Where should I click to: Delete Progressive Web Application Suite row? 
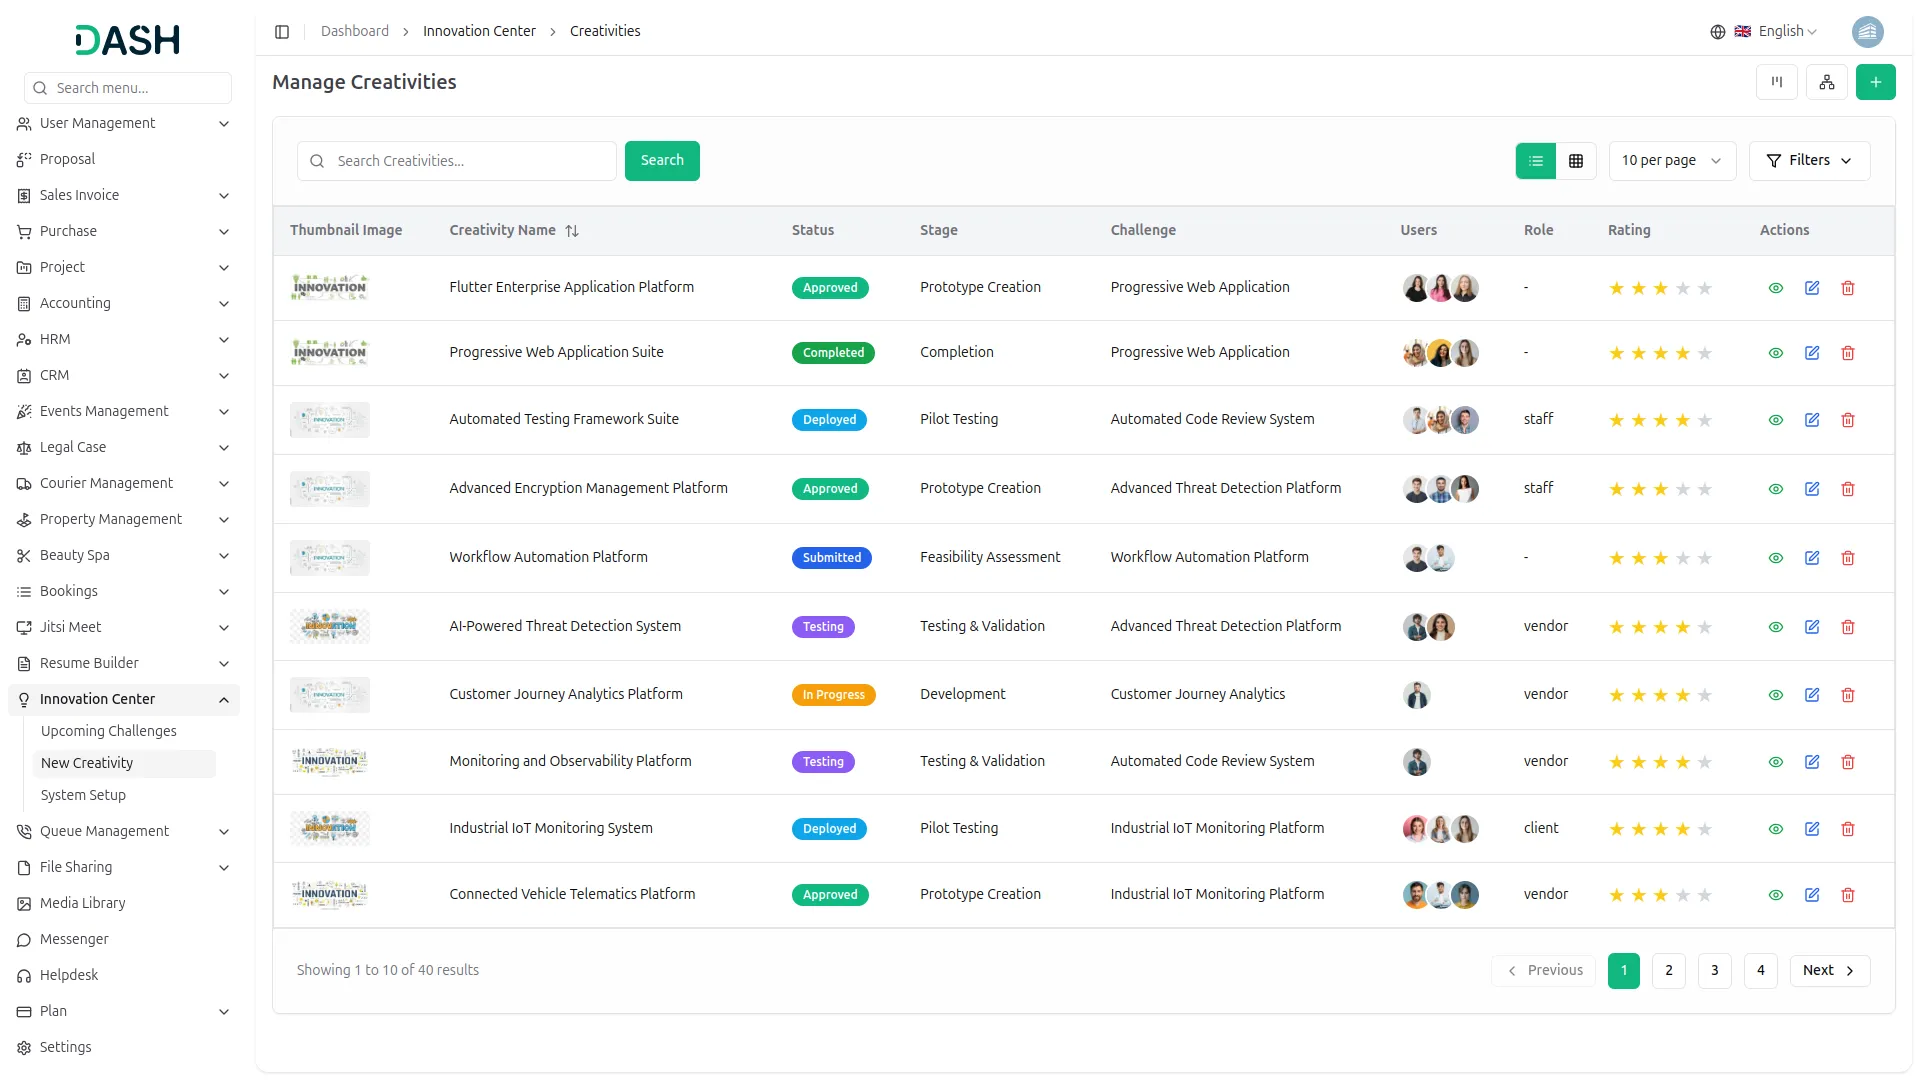[x=1848, y=353]
